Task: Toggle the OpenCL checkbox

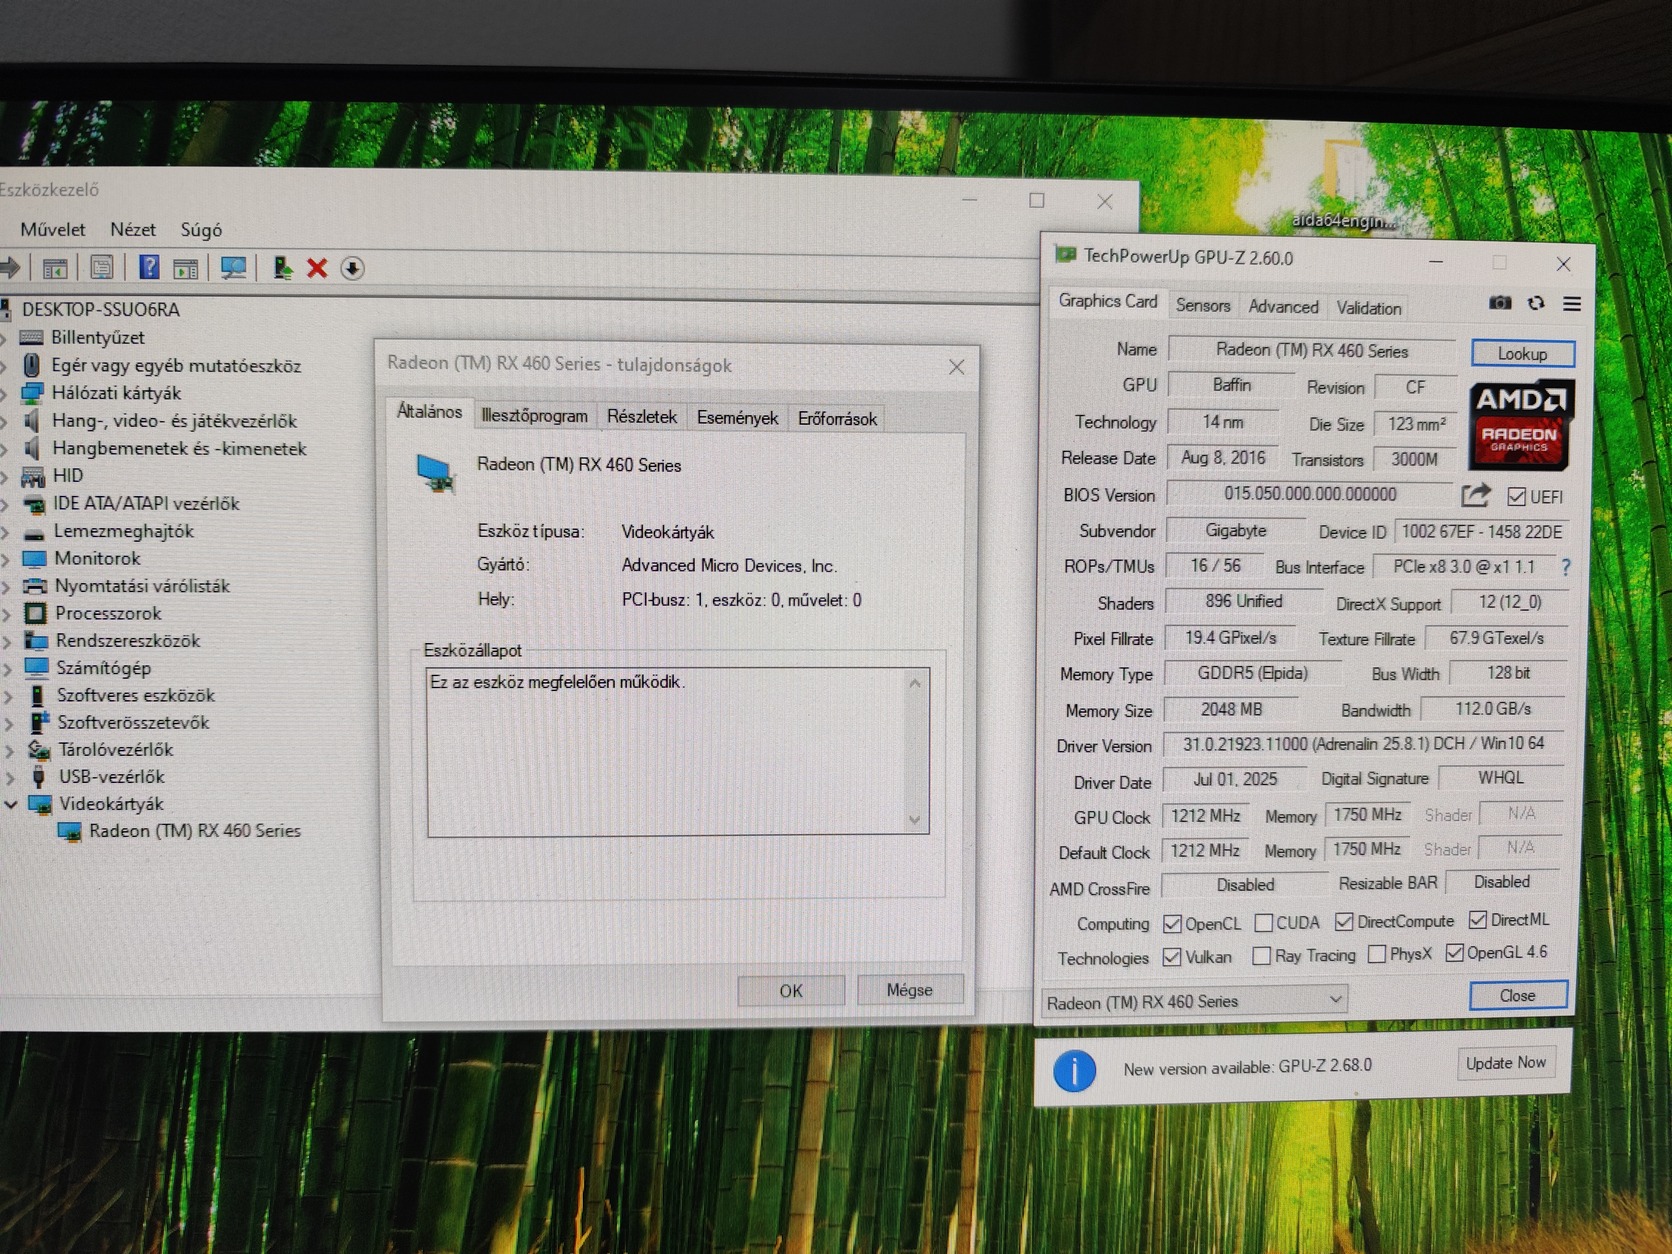Action: [x=1172, y=924]
